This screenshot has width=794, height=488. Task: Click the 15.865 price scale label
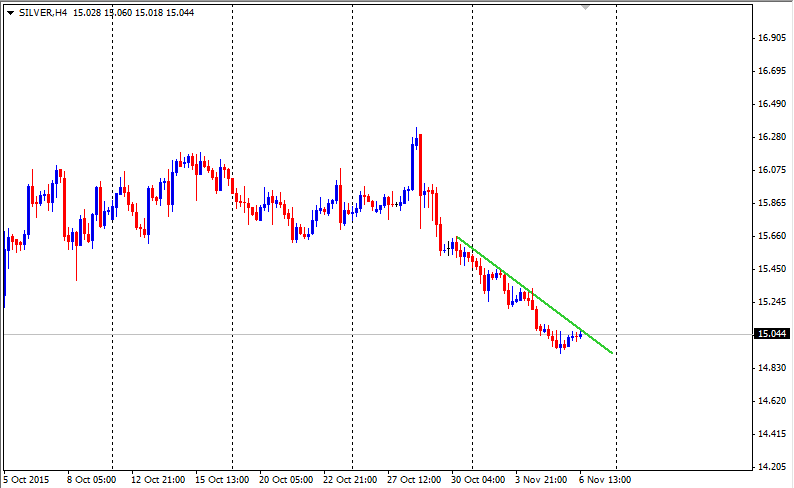(772, 203)
